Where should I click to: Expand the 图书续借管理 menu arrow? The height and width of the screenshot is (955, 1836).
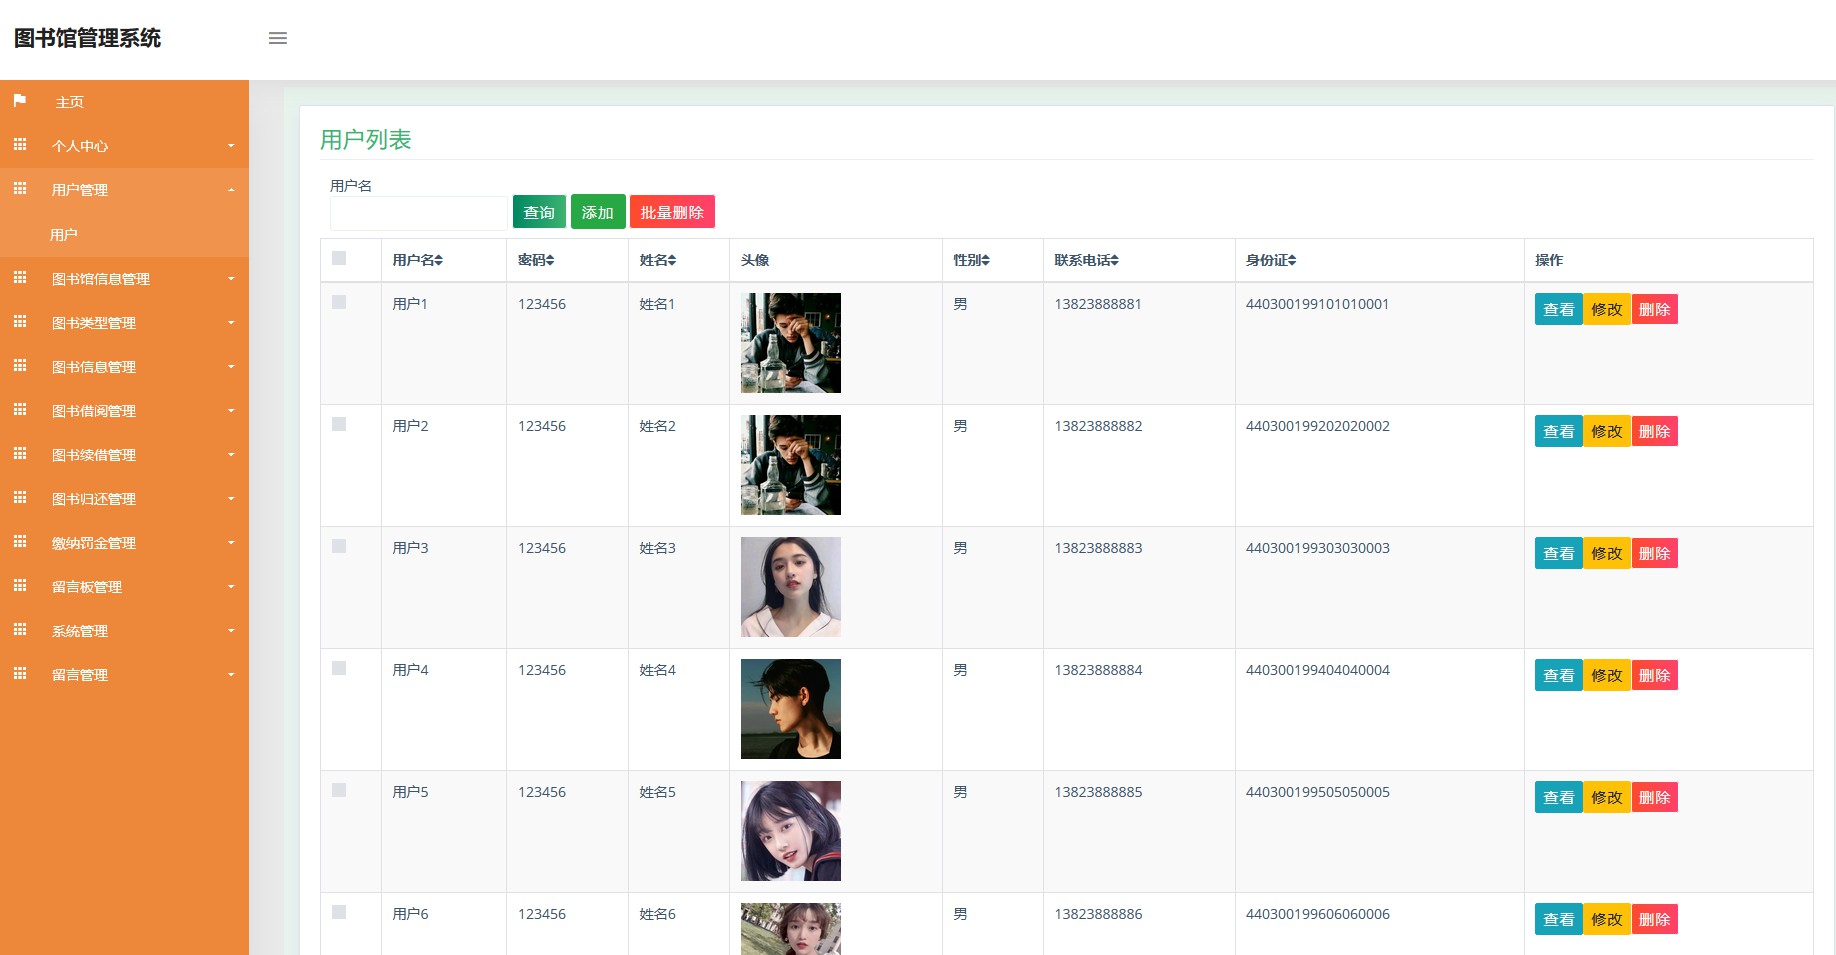231,455
